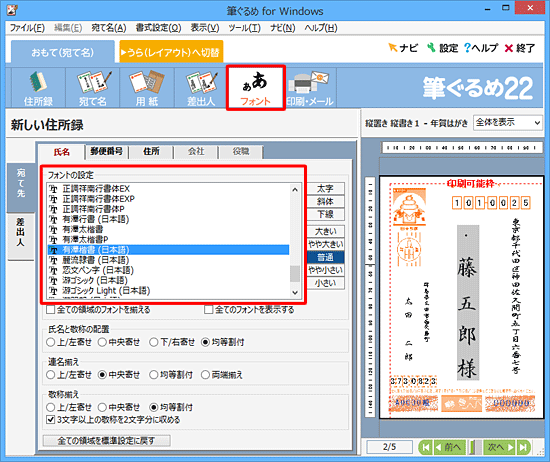Select the 宛て名 addressee toolbar icon

coord(93,88)
